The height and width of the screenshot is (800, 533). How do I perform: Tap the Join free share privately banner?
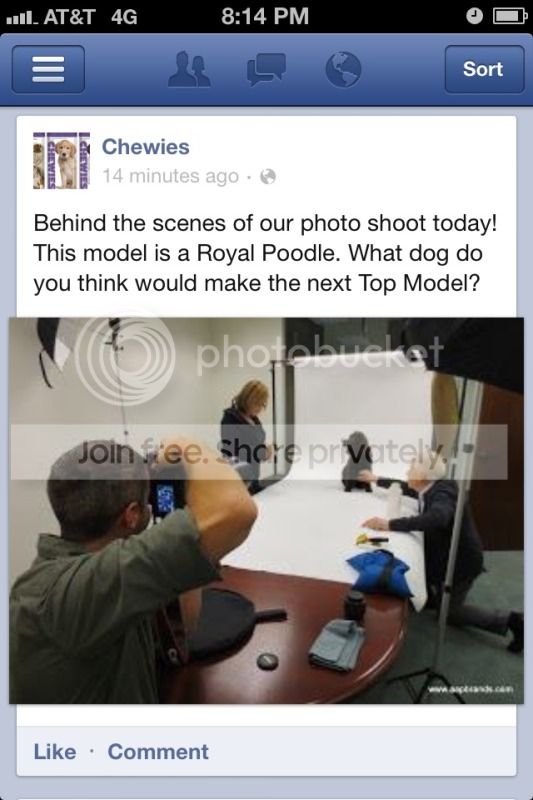click(259, 452)
